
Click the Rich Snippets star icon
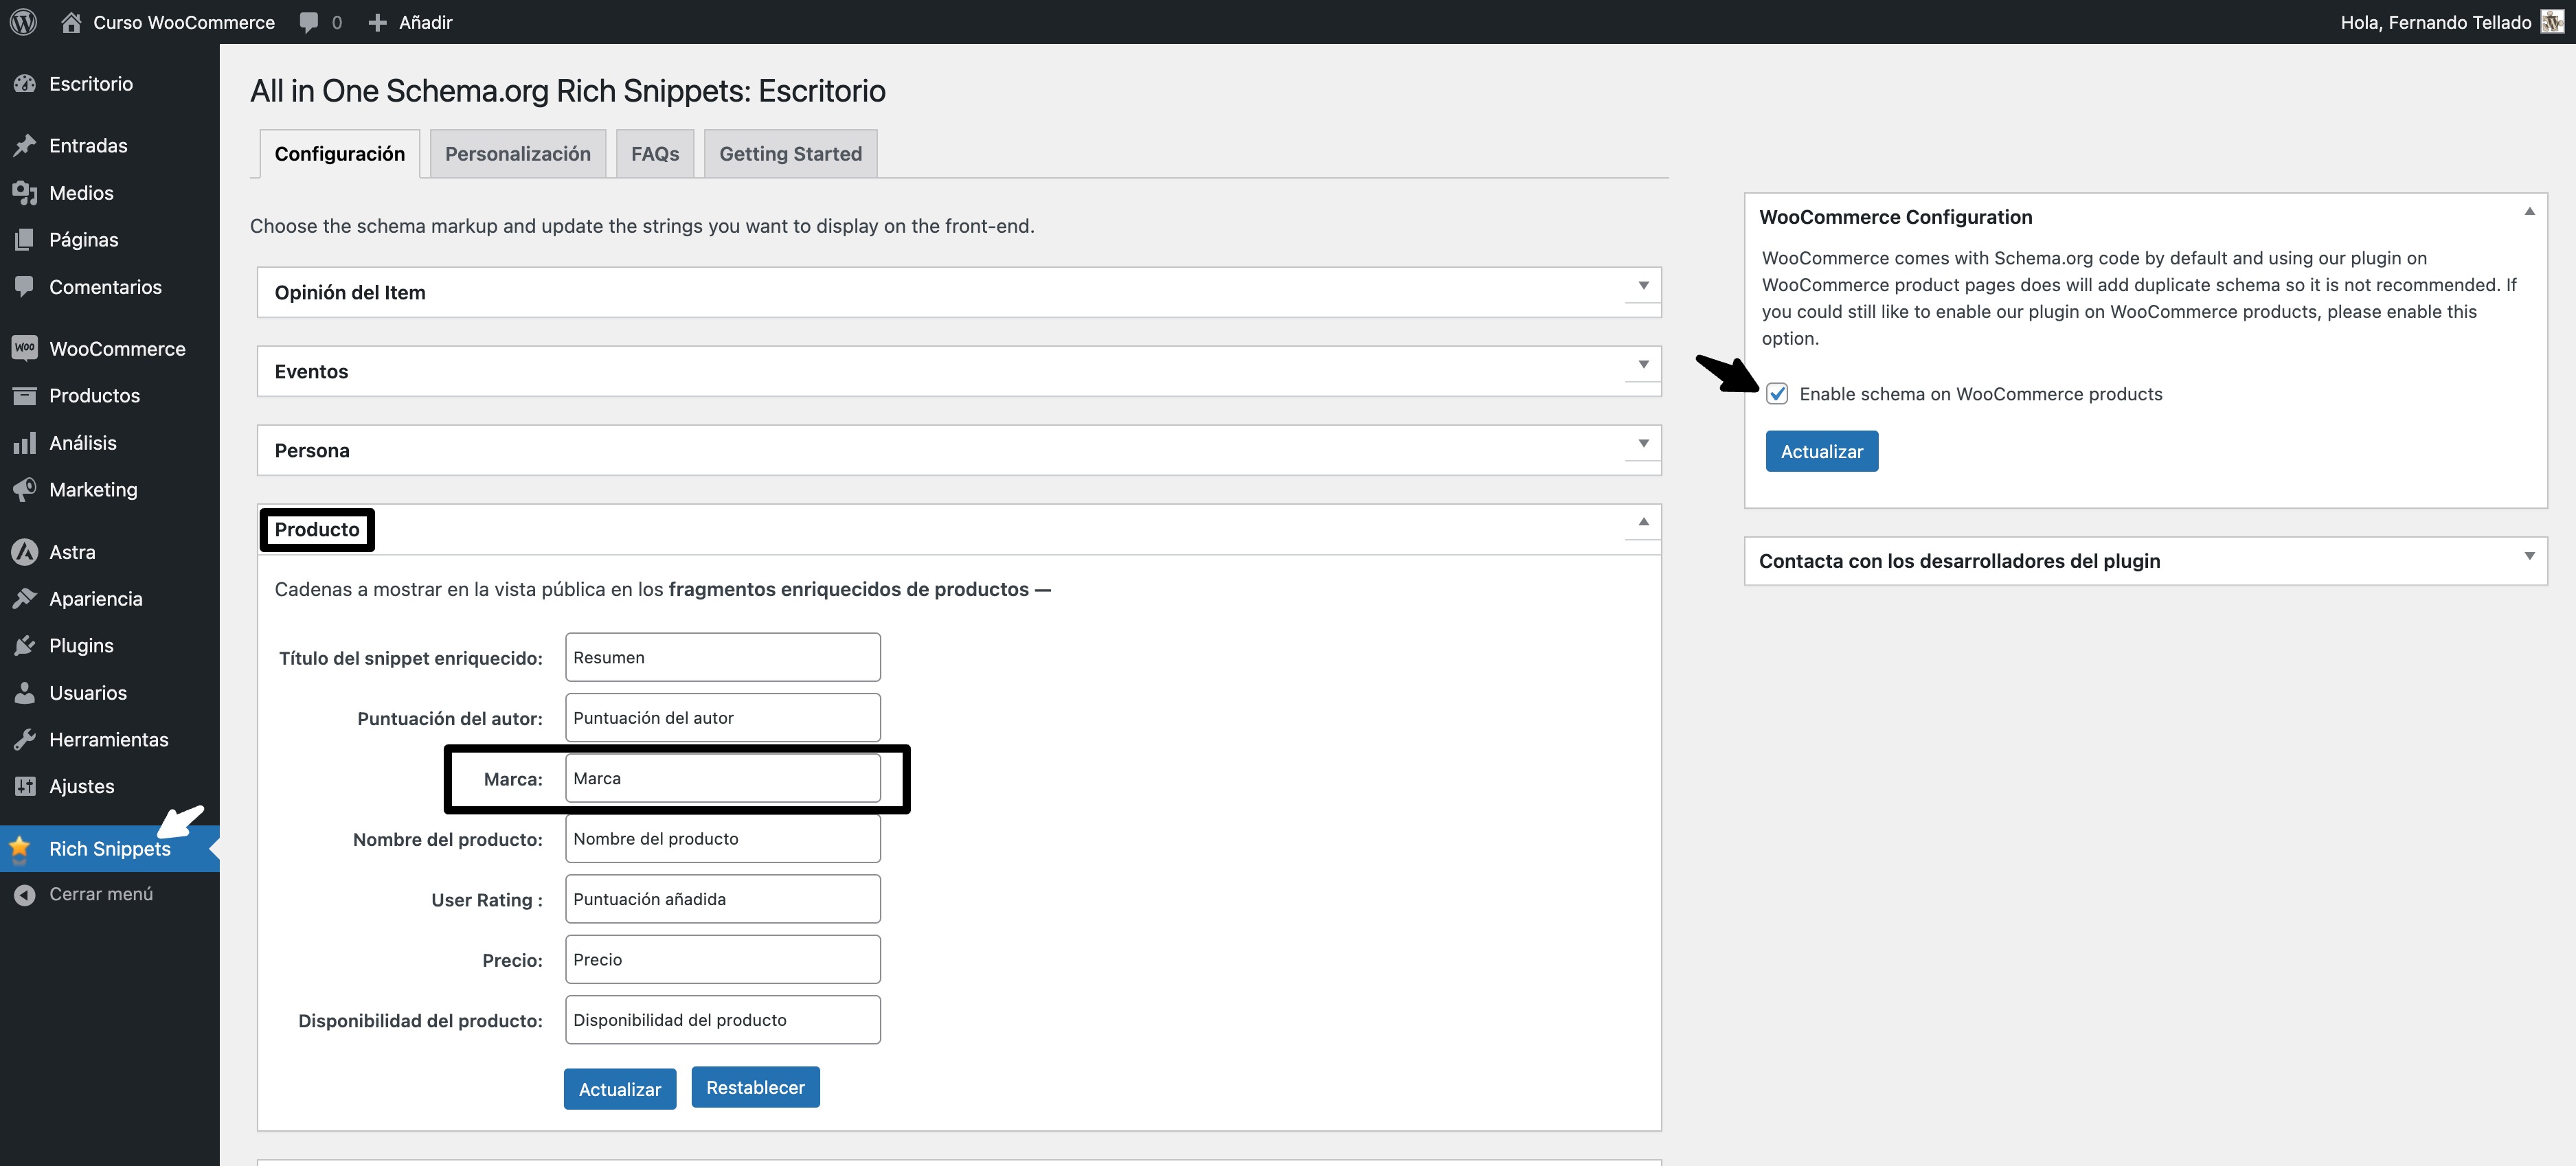point(20,849)
